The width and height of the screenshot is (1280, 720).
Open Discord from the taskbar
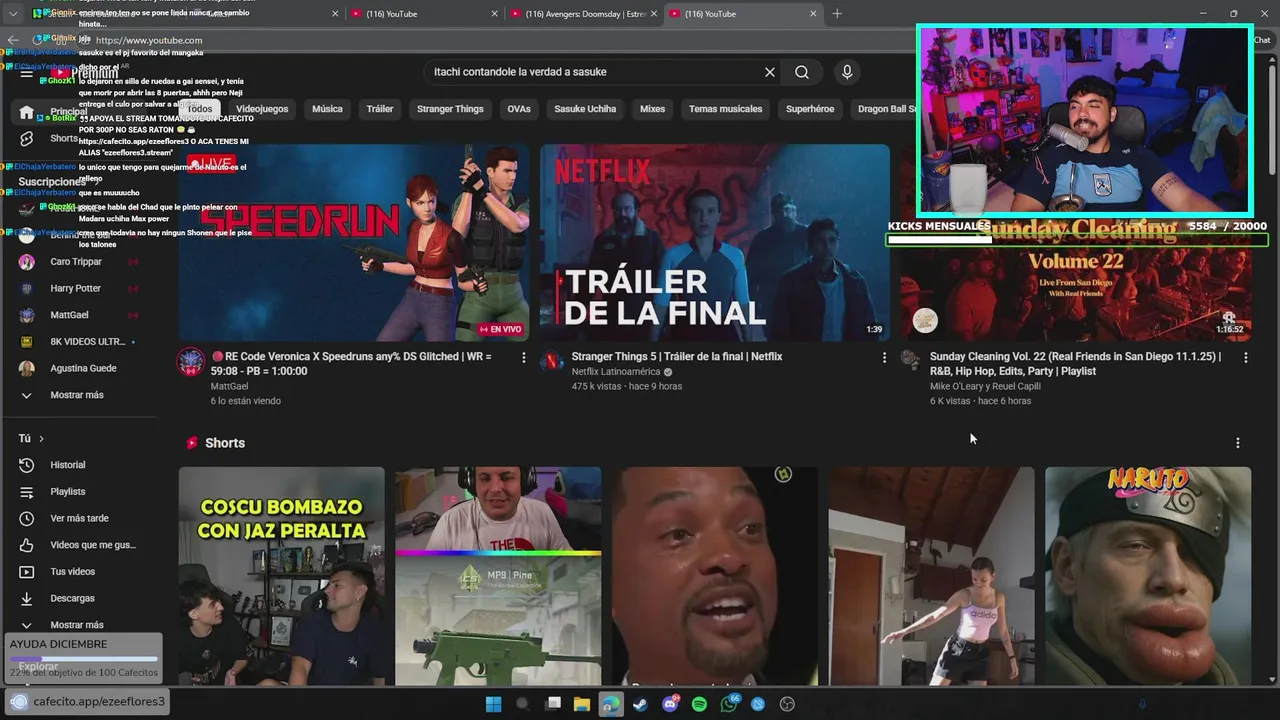click(670, 704)
